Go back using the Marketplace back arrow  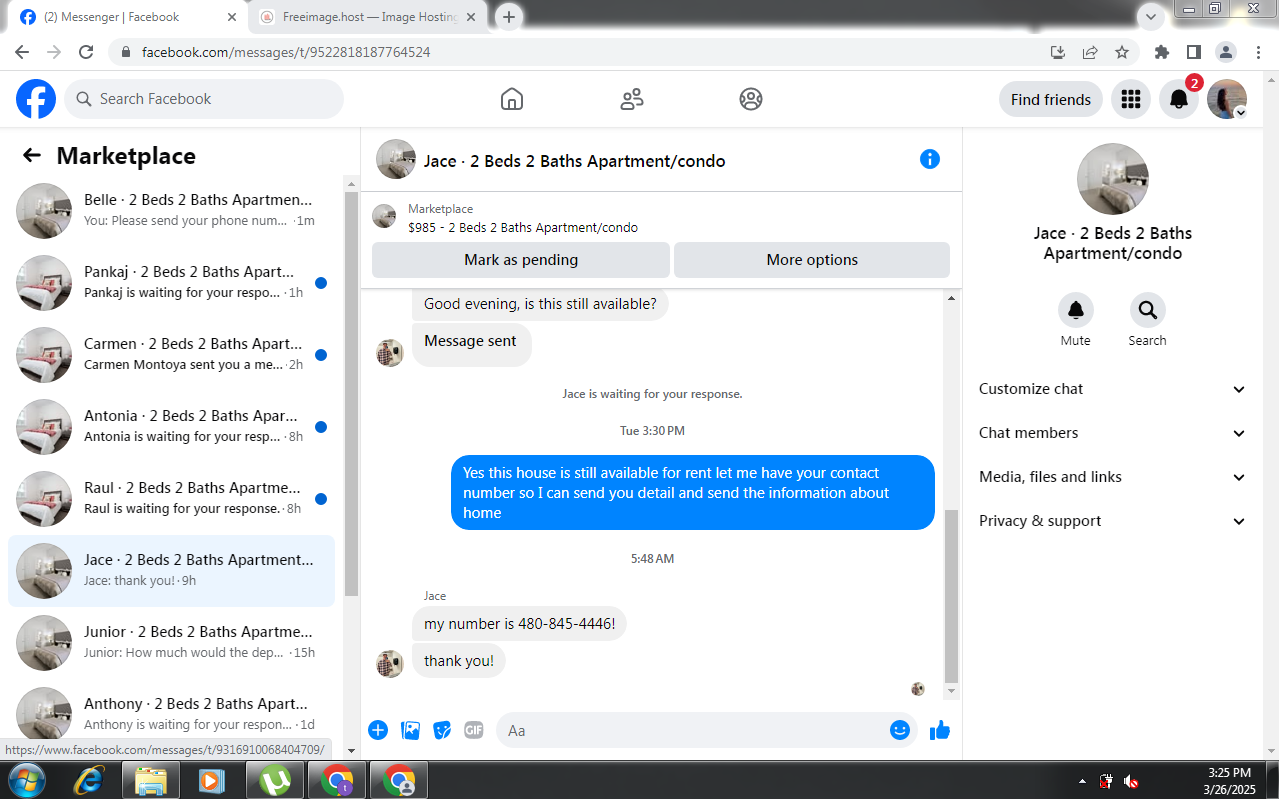[x=32, y=155]
